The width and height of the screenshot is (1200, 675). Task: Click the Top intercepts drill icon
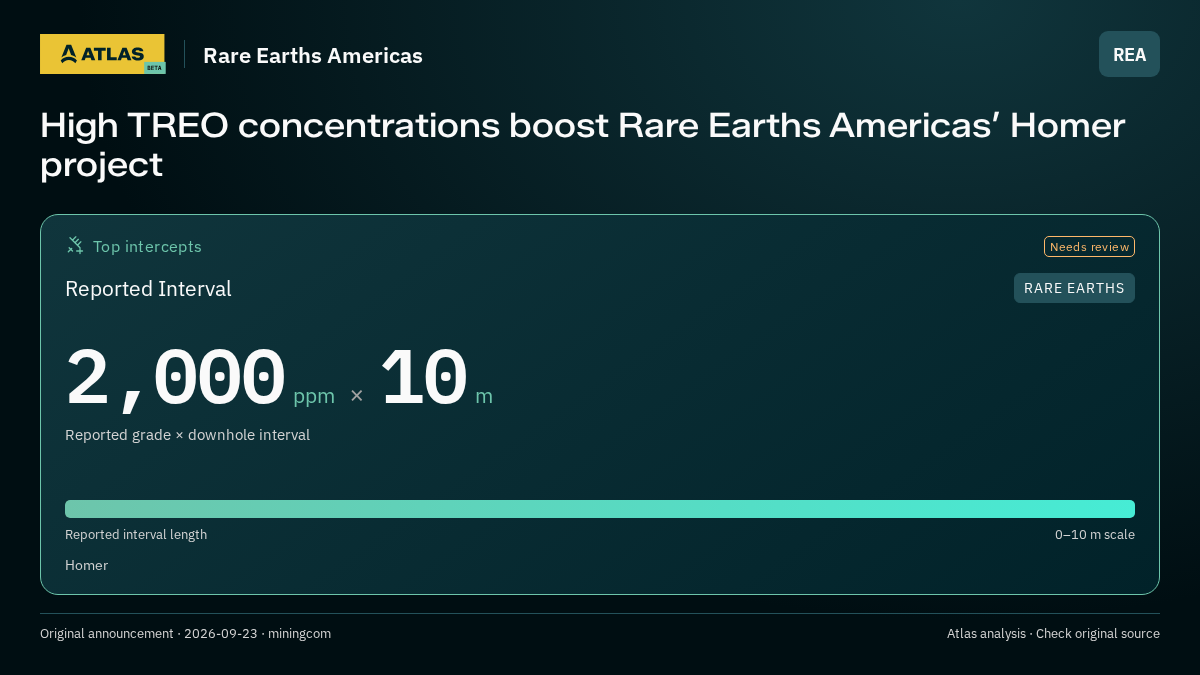tap(75, 245)
